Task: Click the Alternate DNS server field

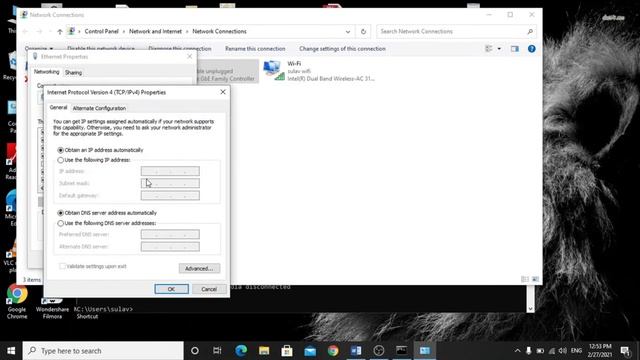Action: 170,247
